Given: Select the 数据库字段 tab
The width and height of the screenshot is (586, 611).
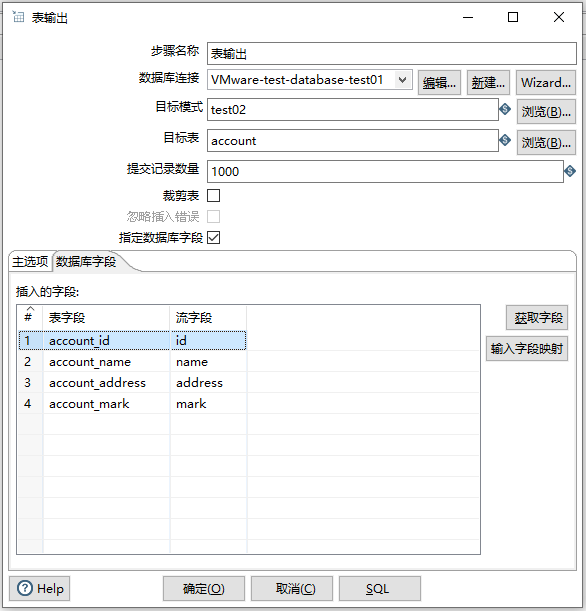Looking at the screenshot, I should tap(86, 261).
